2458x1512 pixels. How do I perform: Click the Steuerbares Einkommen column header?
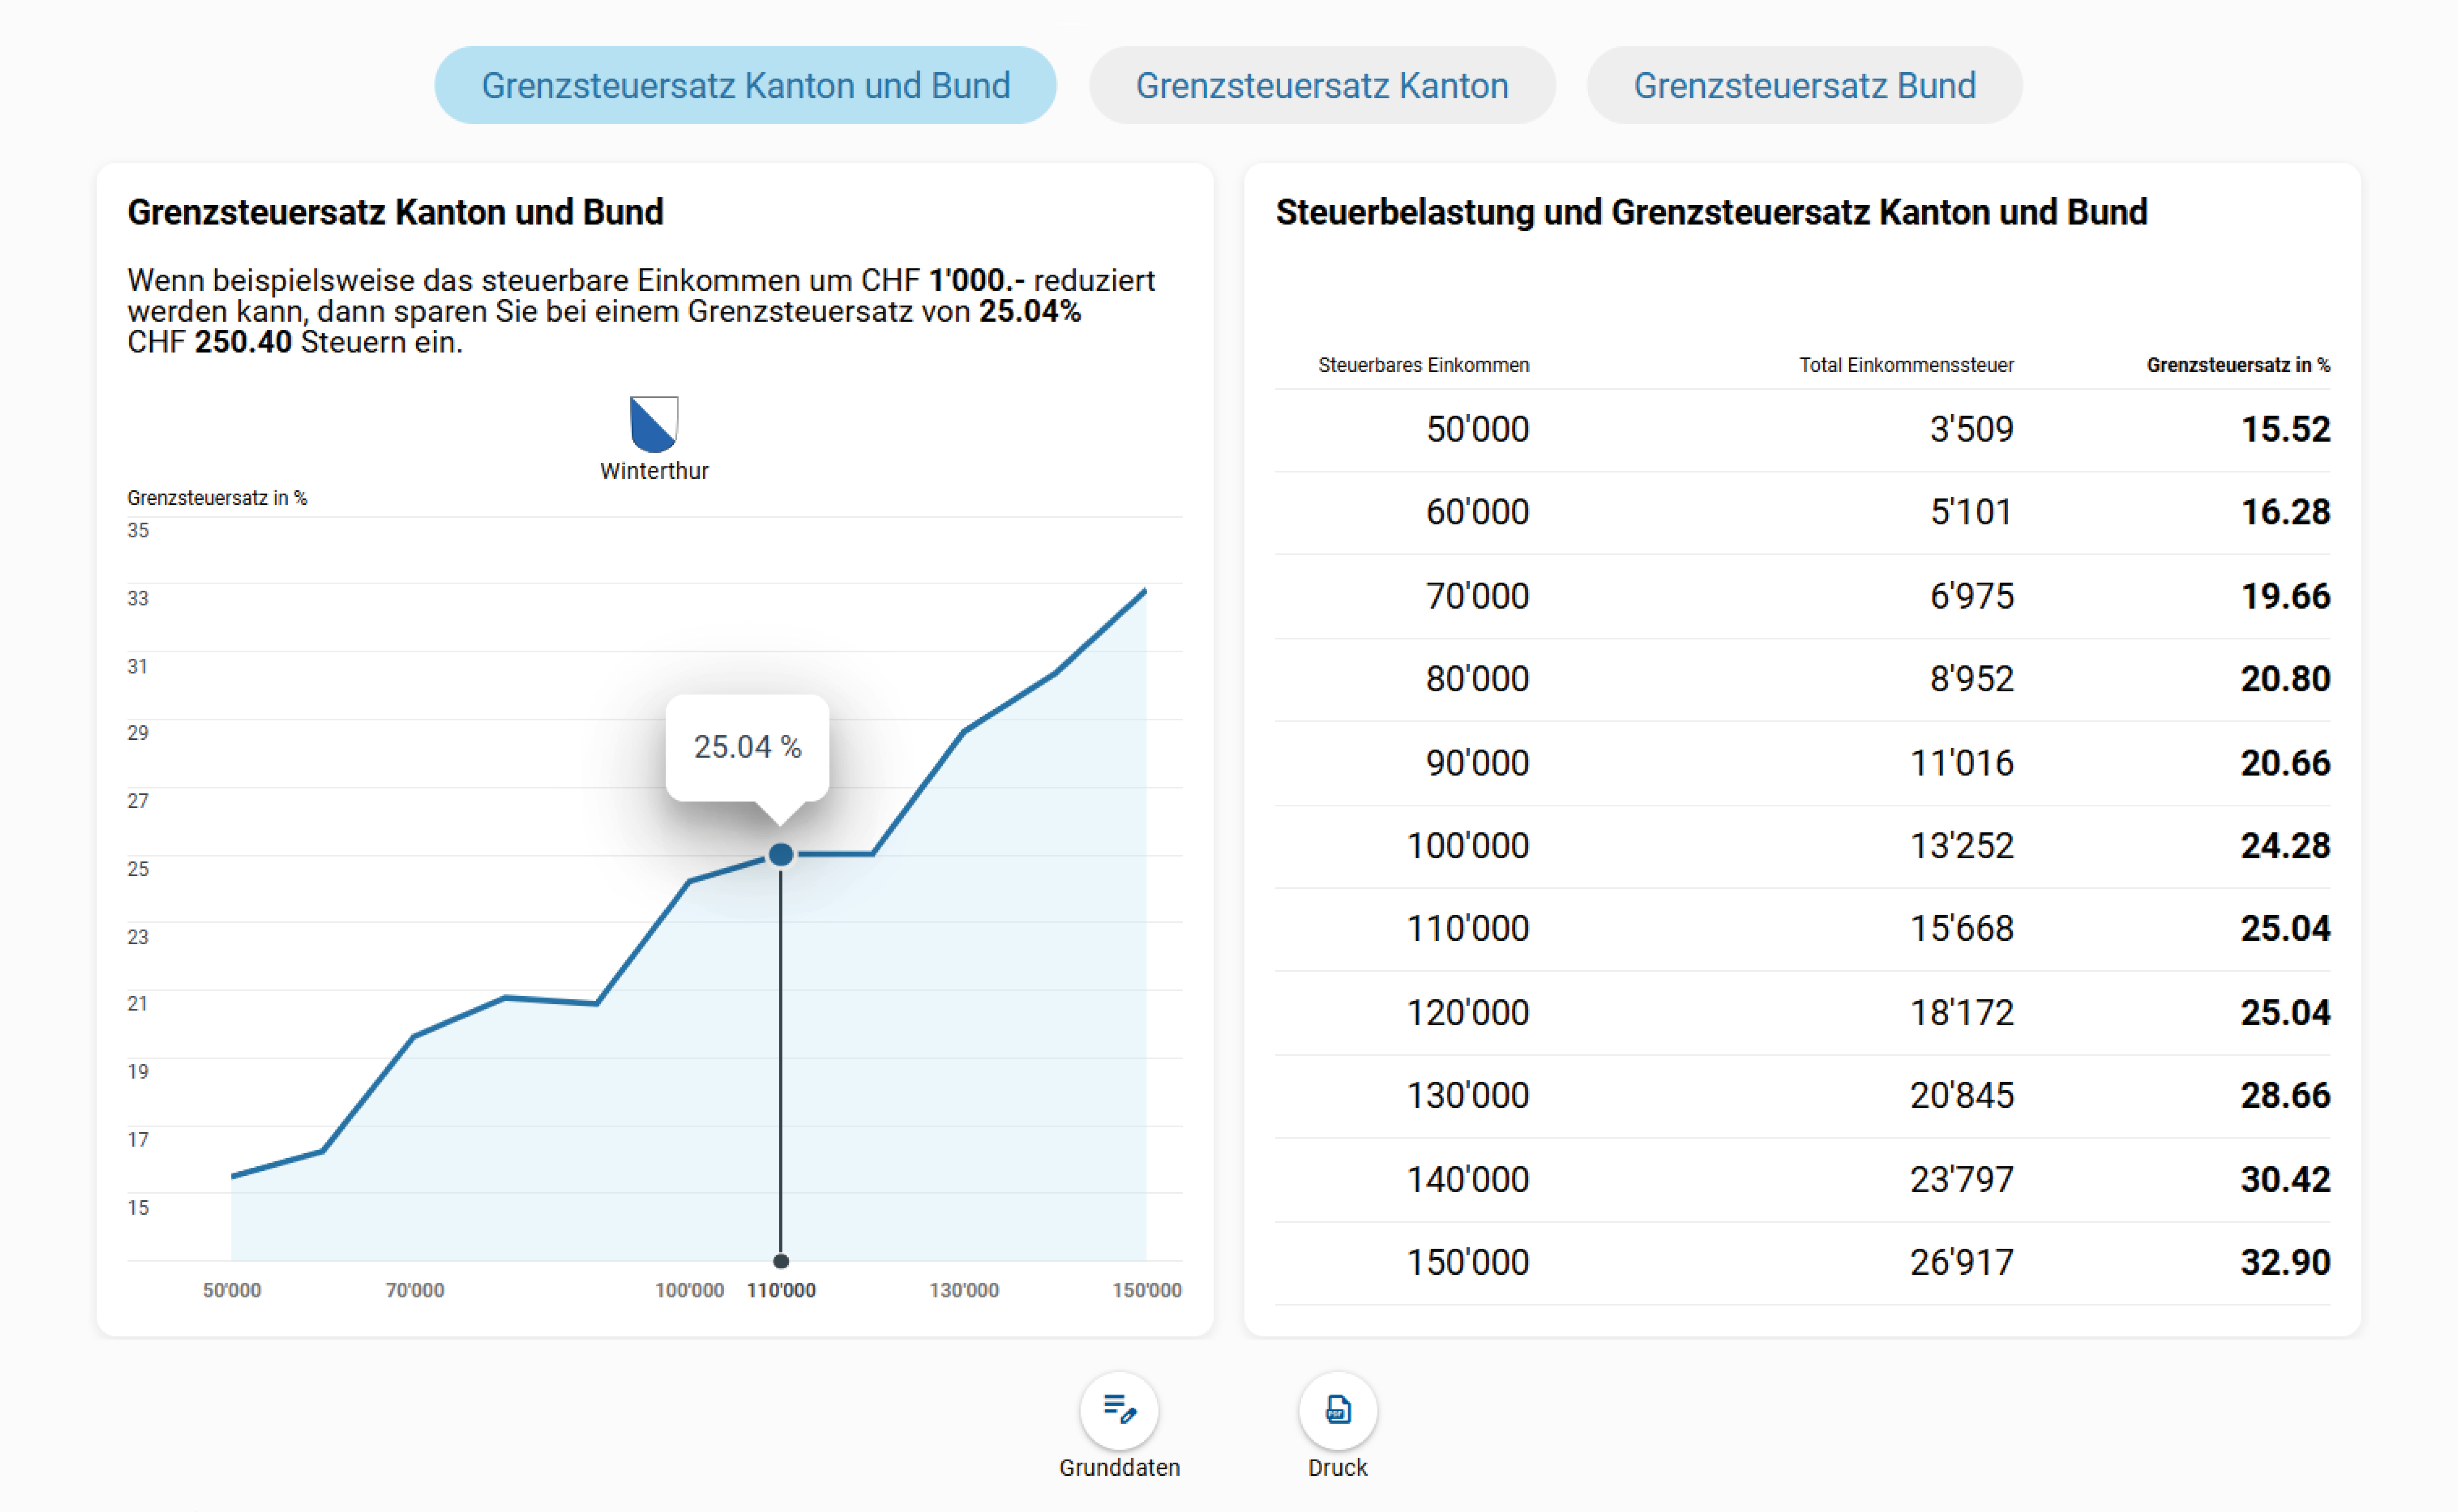(1423, 365)
